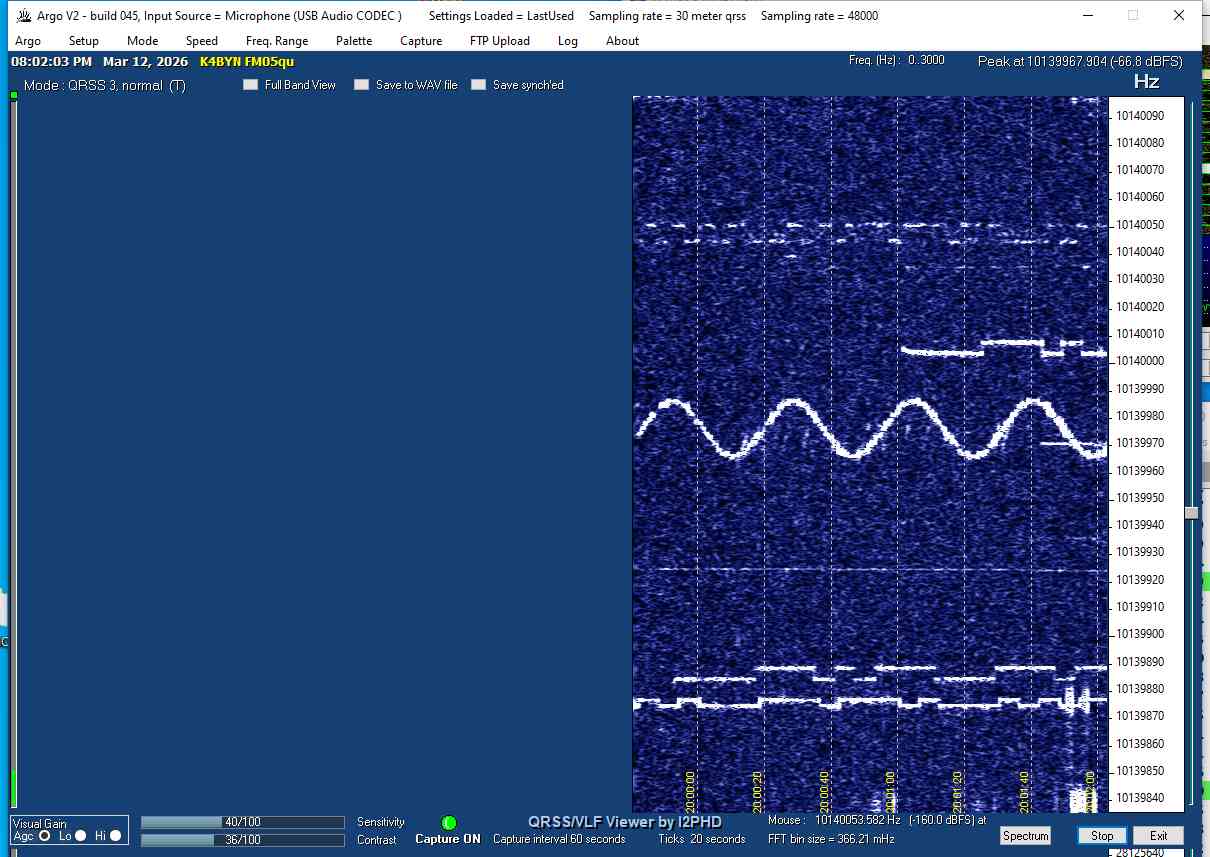
Task: Open the Freq. Range menu
Action: point(277,41)
